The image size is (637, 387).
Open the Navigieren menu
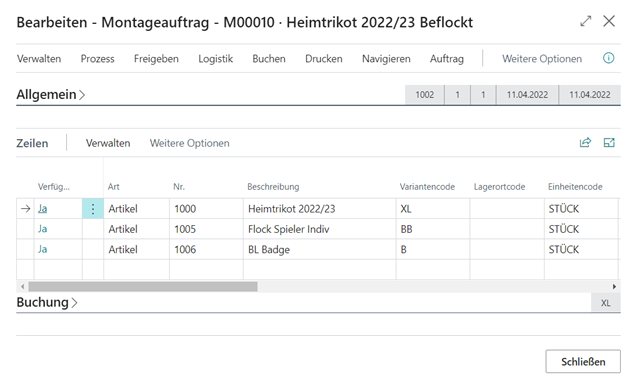pyautogui.click(x=386, y=59)
